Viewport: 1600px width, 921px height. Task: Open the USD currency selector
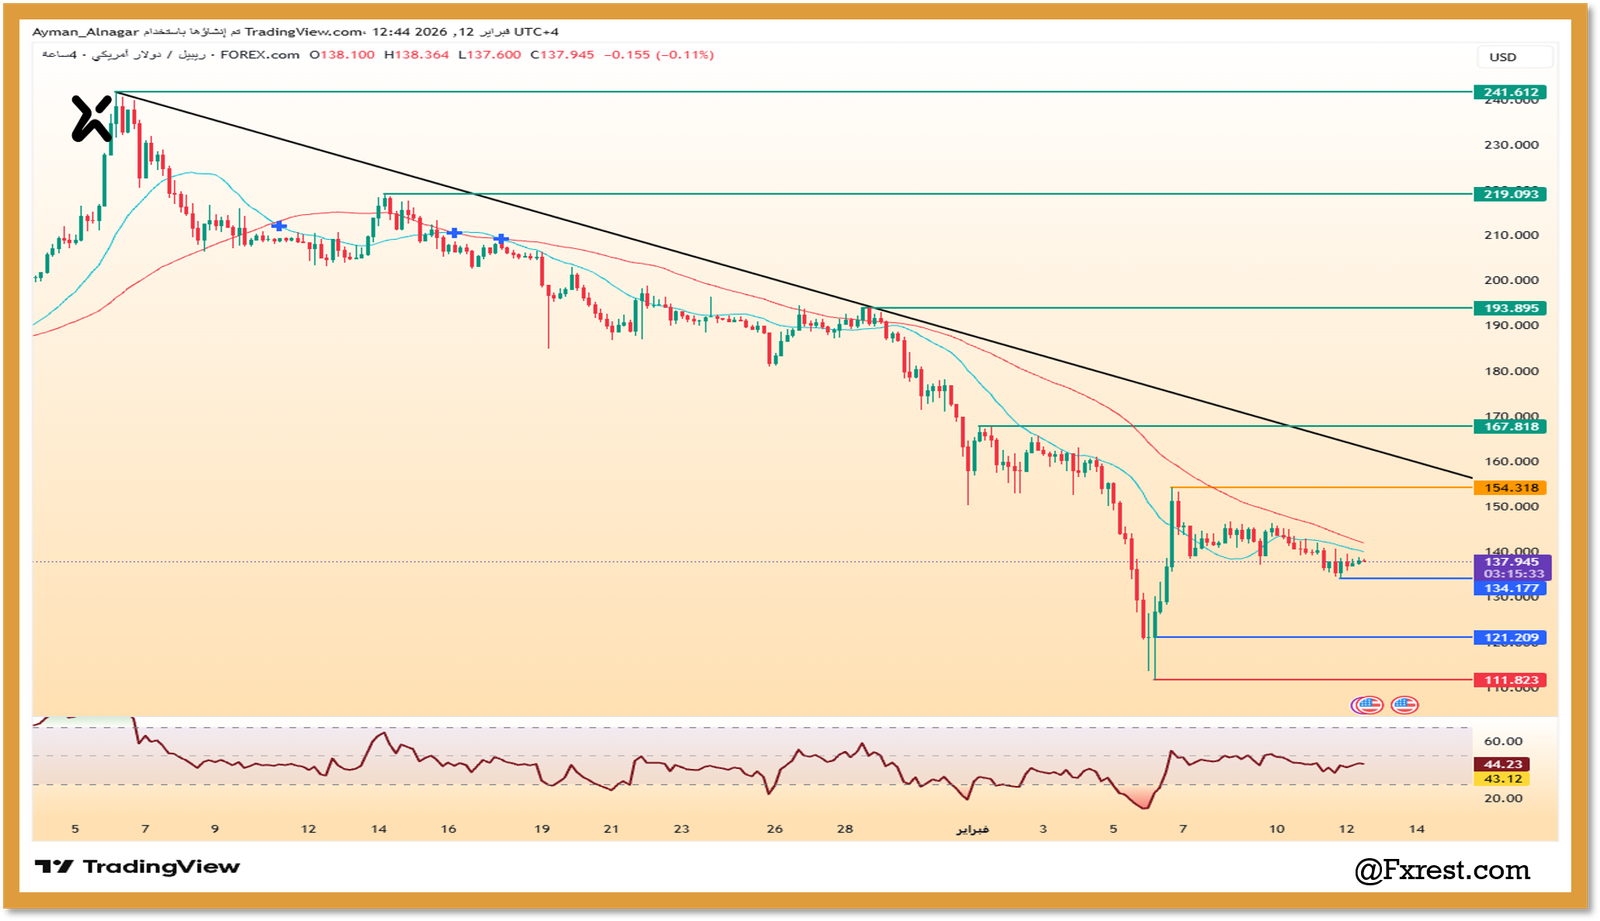[1514, 57]
